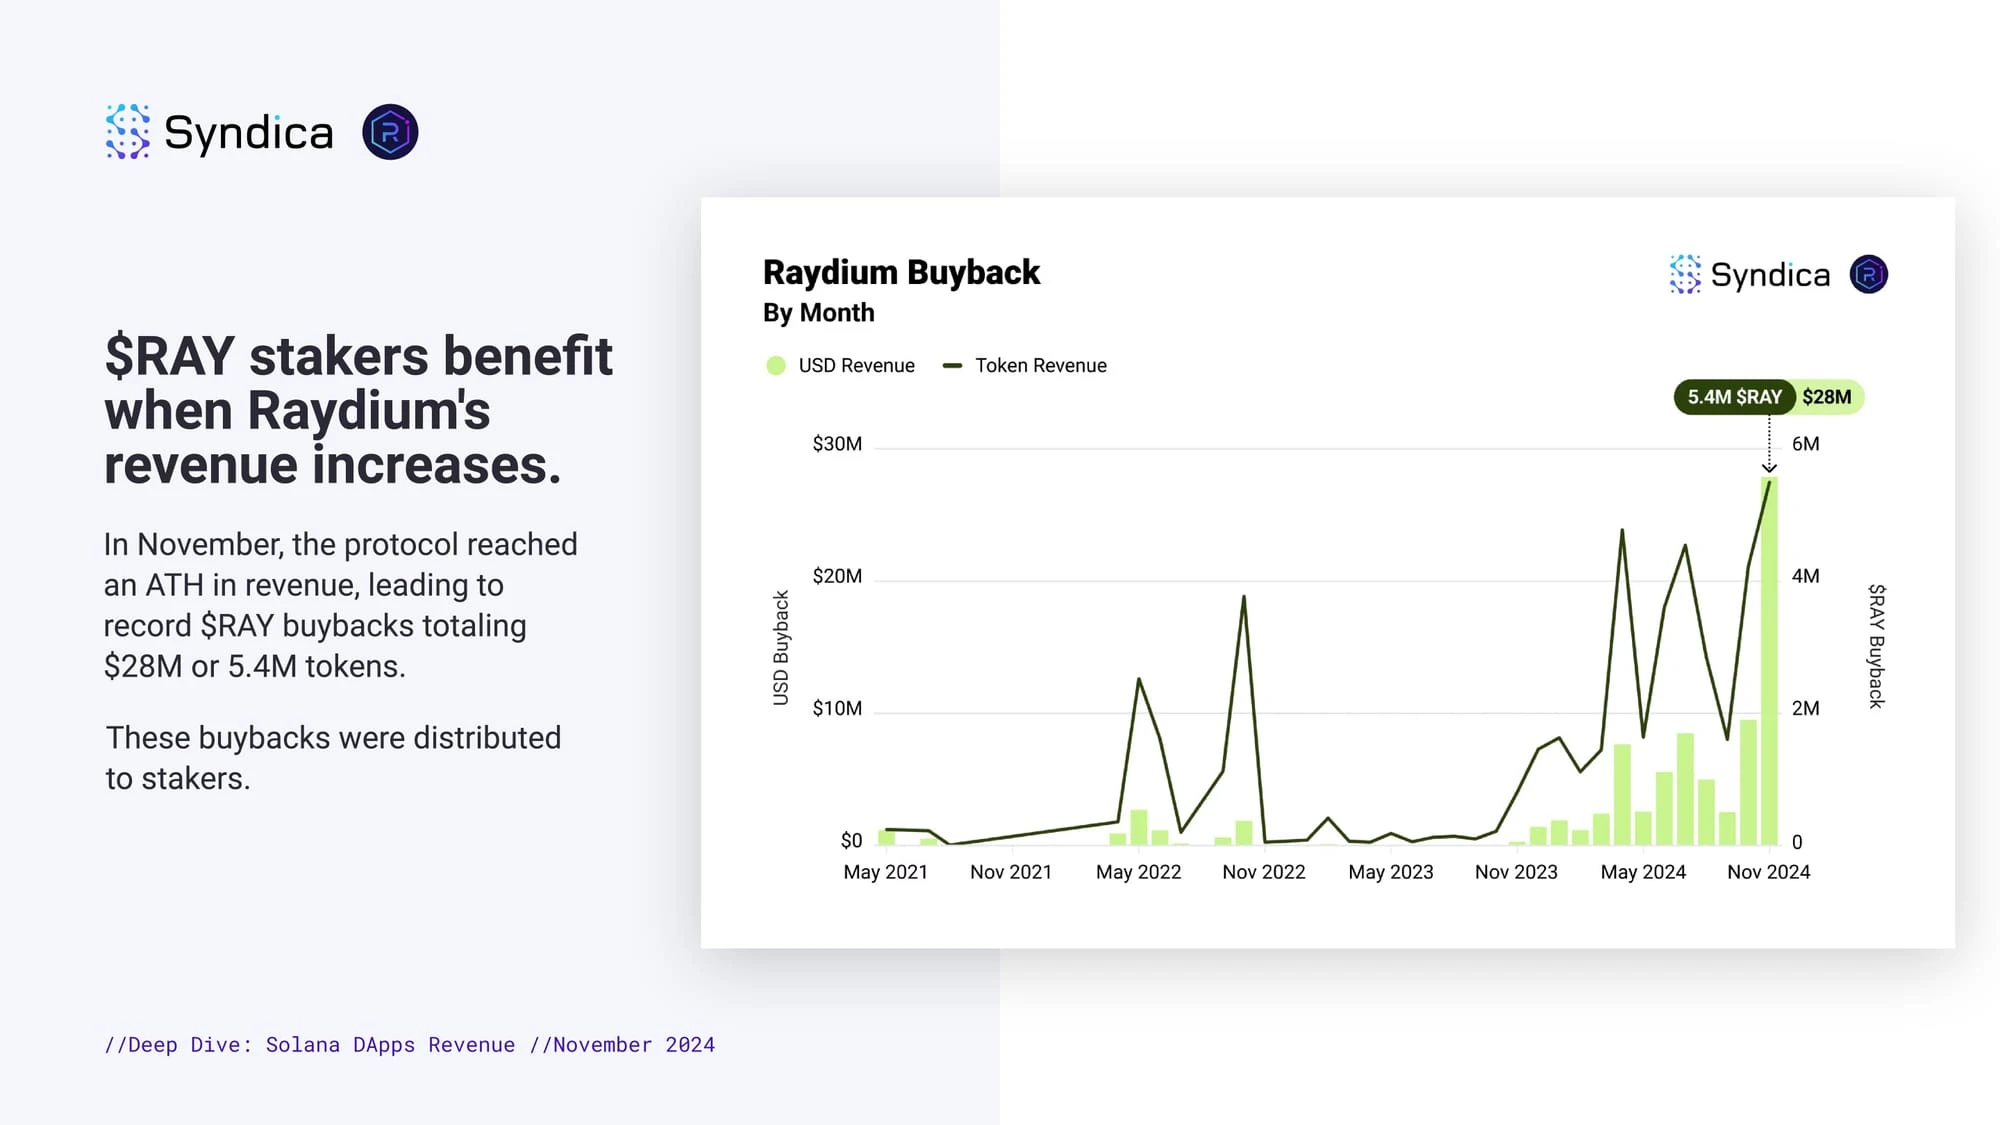Viewport: 2000px width, 1125px height.
Task: Click the Raydium R icon next to Syndica
Action: coord(389,132)
